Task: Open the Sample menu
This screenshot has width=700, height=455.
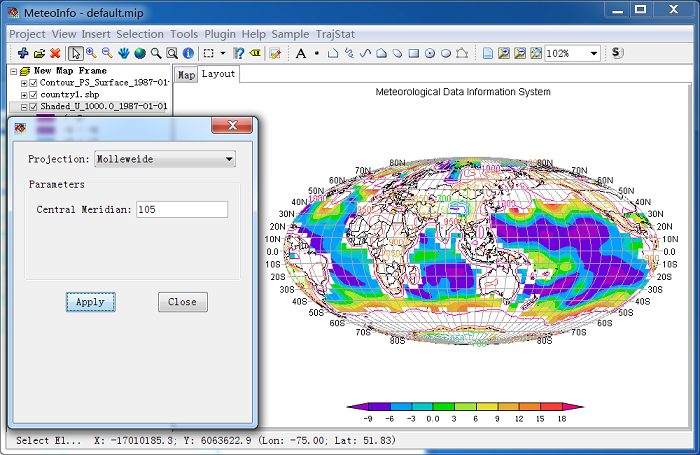Action: point(290,34)
